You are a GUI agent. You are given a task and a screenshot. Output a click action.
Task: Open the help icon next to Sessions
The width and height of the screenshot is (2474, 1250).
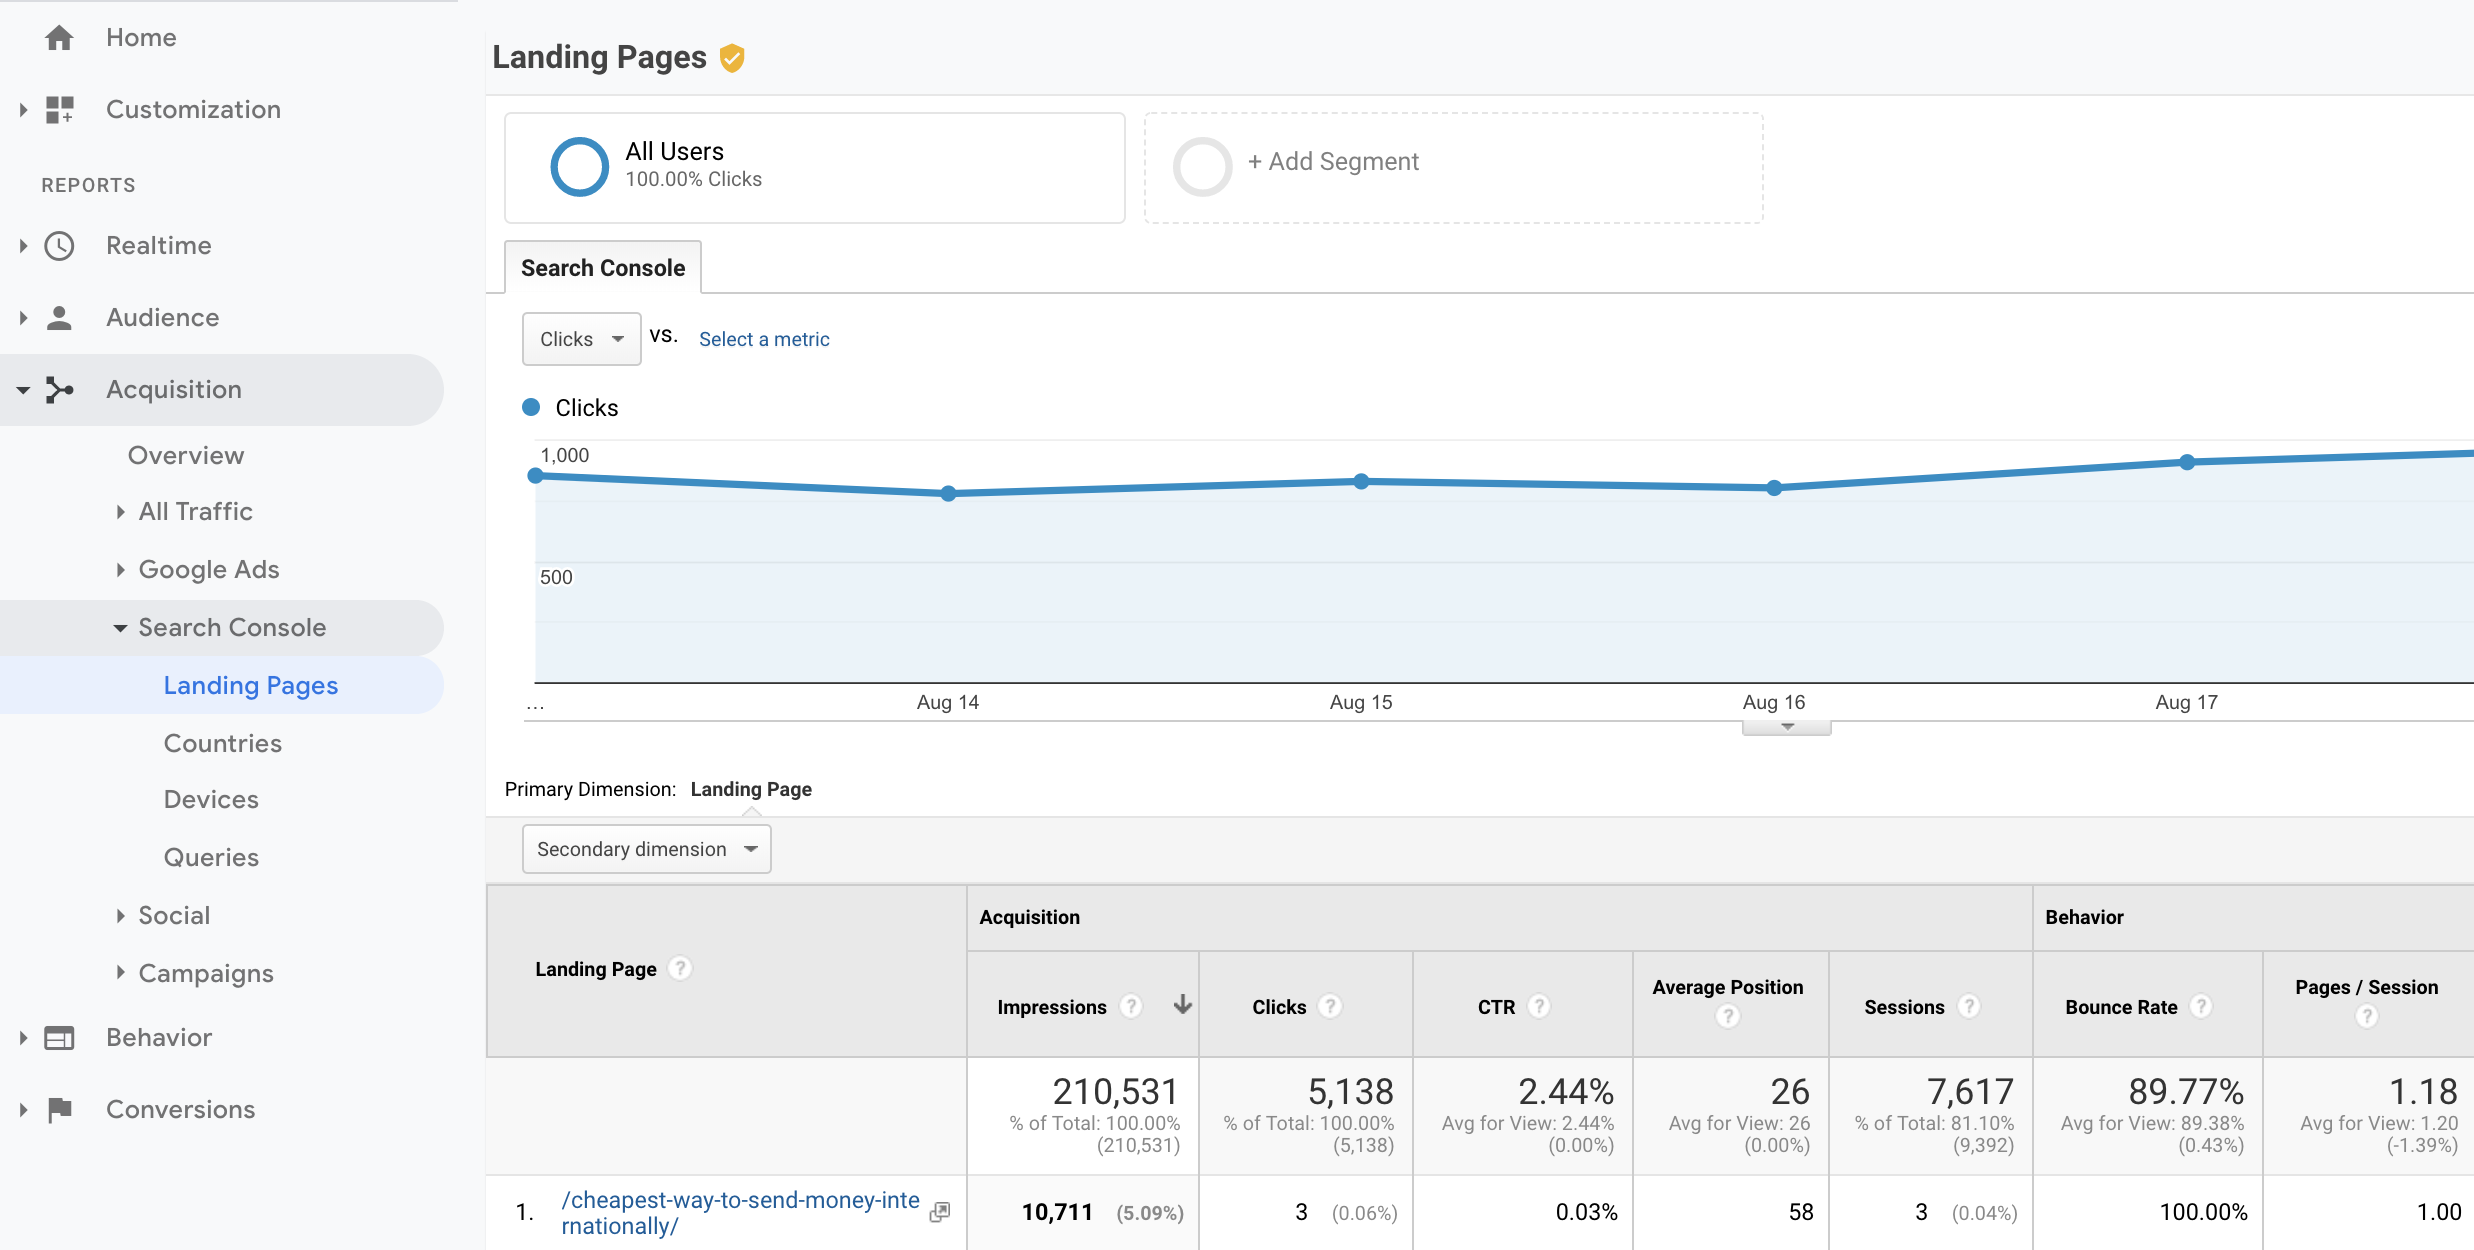[x=1968, y=1006]
